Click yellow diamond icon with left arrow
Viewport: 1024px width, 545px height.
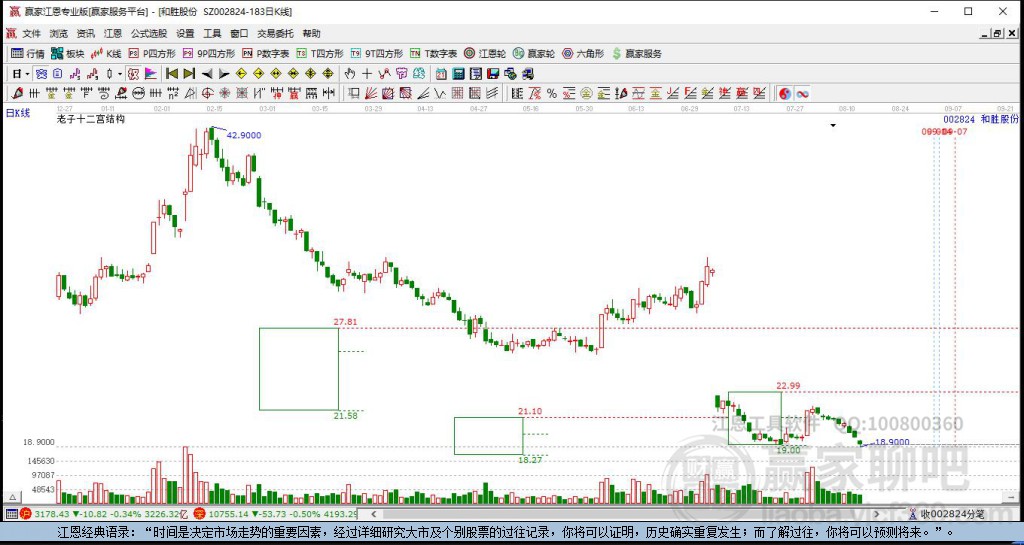241,74
